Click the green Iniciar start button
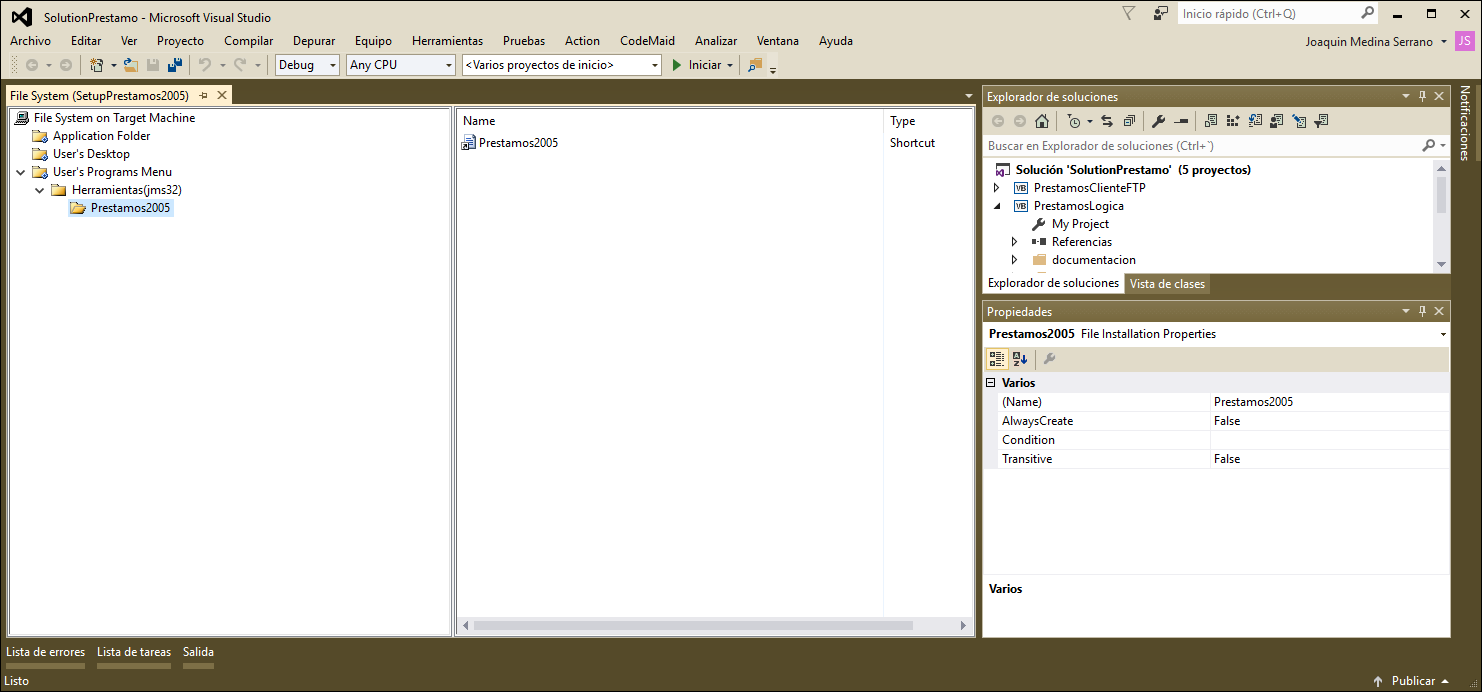 tap(696, 65)
